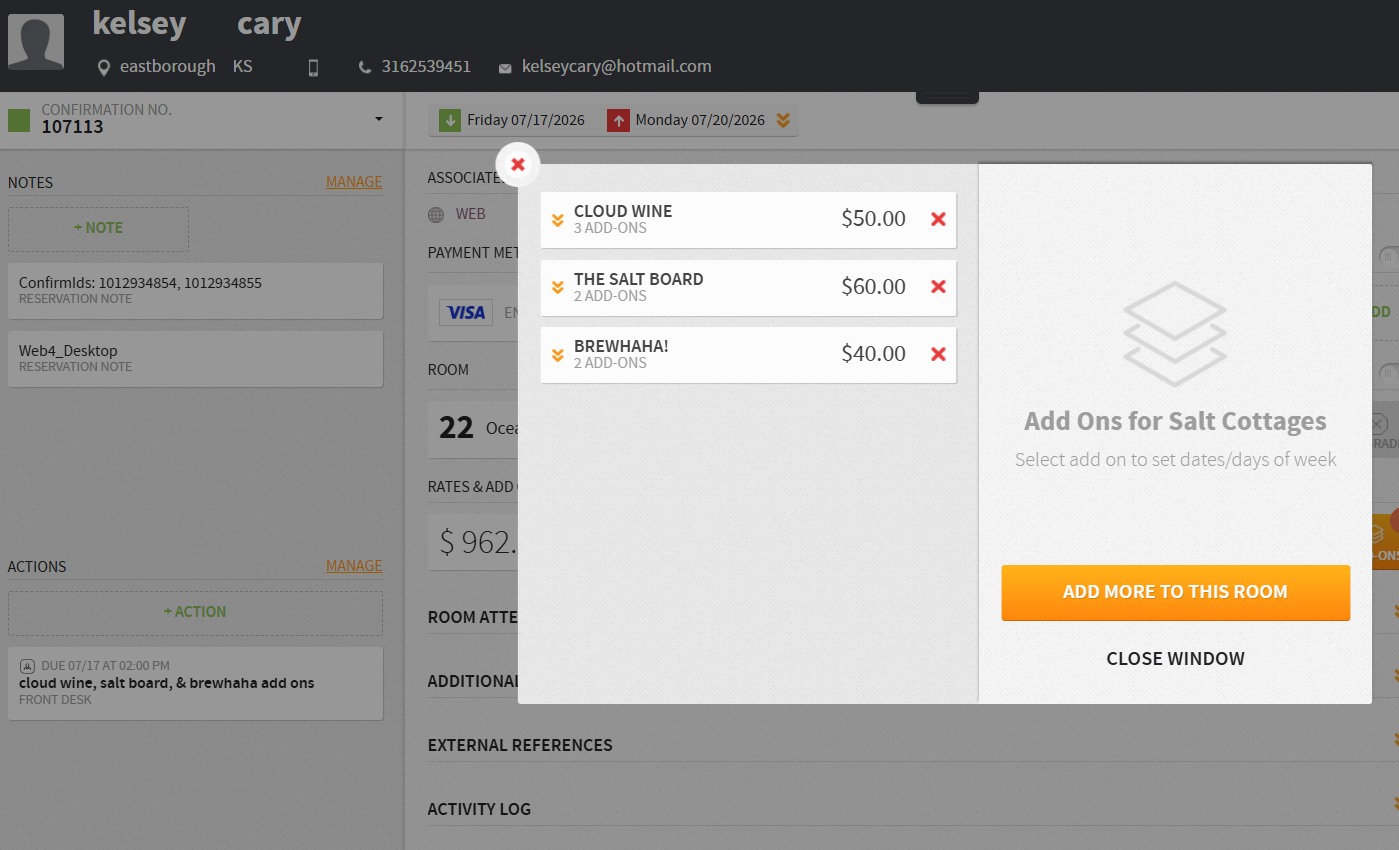
Task: Click the guest name kelsey cary
Action: pos(197,23)
